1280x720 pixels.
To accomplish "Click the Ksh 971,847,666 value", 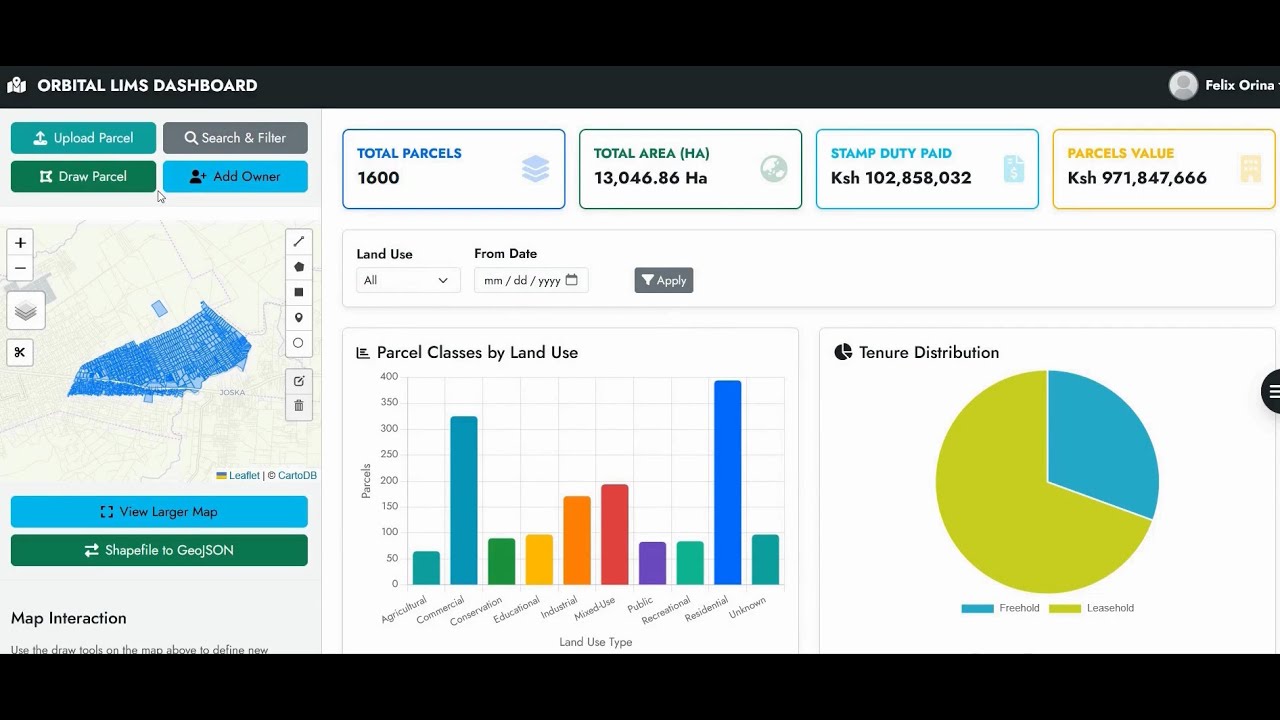I will point(1137,178).
